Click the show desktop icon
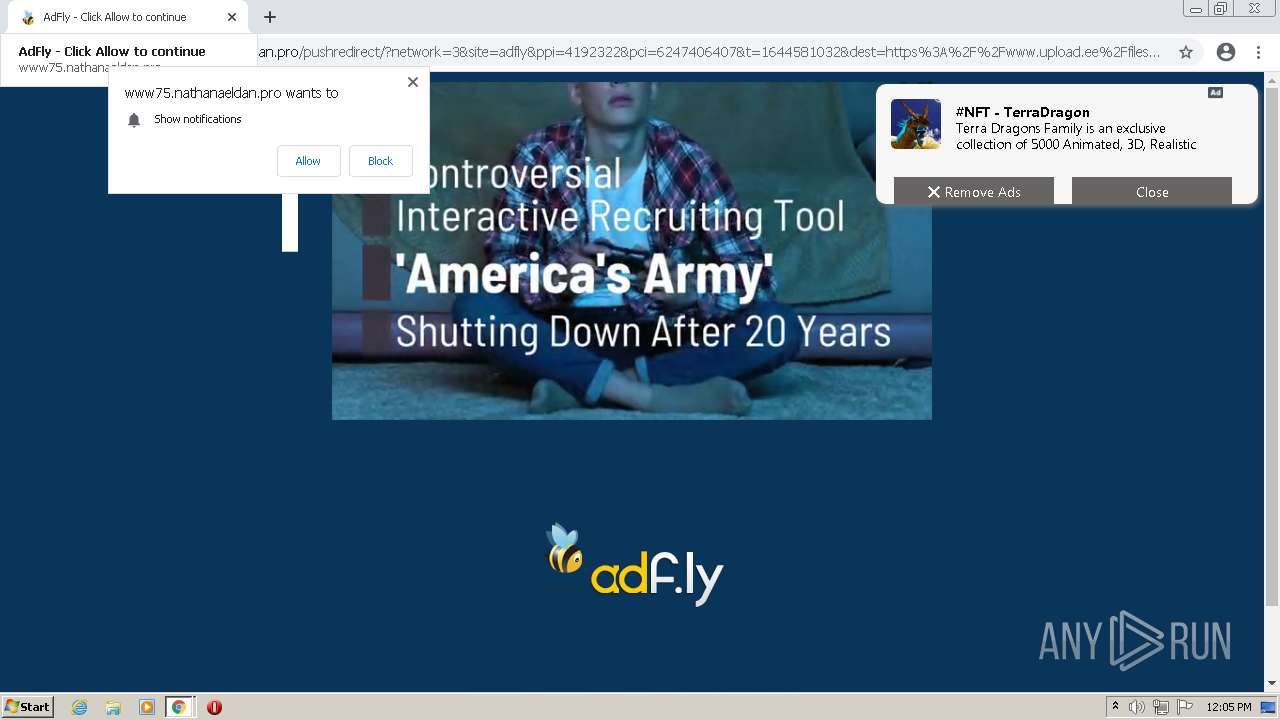The image size is (1280, 720). pos(1268,707)
